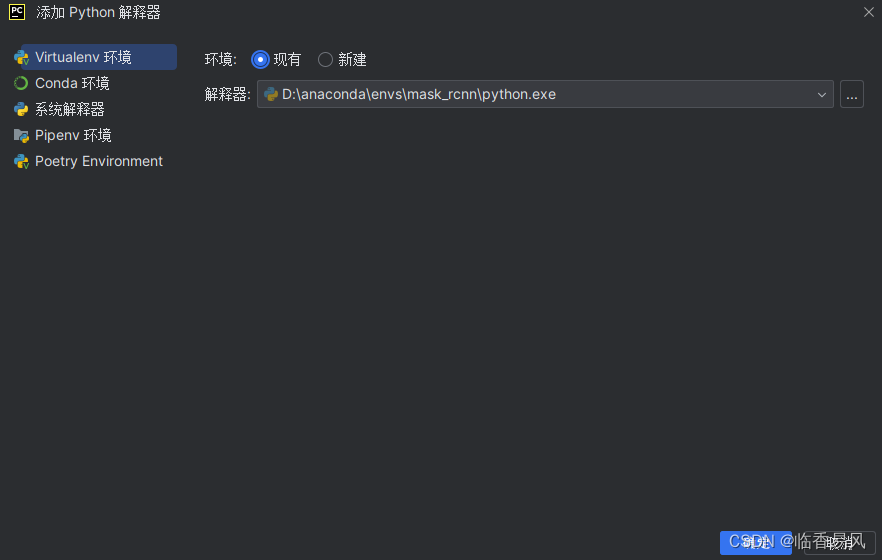The height and width of the screenshot is (560, 882).
Task: Close the 添加 Python 解释器 dialog
Action: (x=868, y=12)
